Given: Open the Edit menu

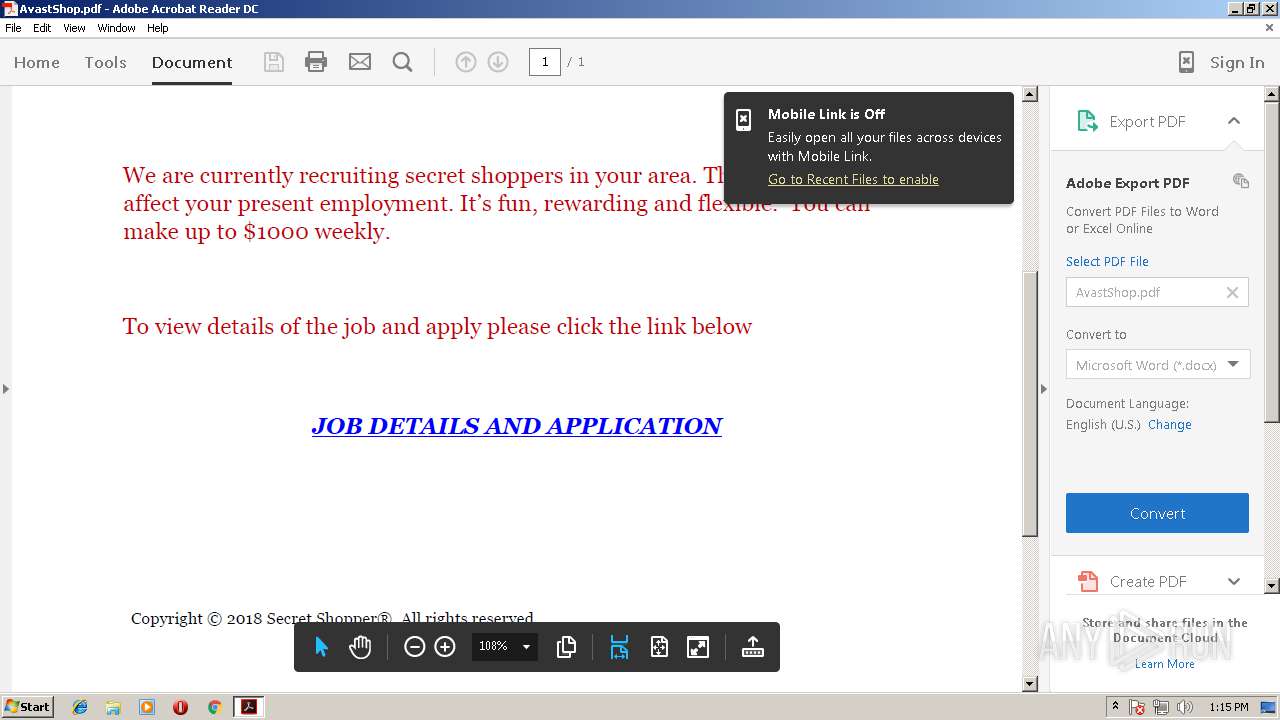Looking at the screenshot, I should pyautogui.click(x=42, y=28).
